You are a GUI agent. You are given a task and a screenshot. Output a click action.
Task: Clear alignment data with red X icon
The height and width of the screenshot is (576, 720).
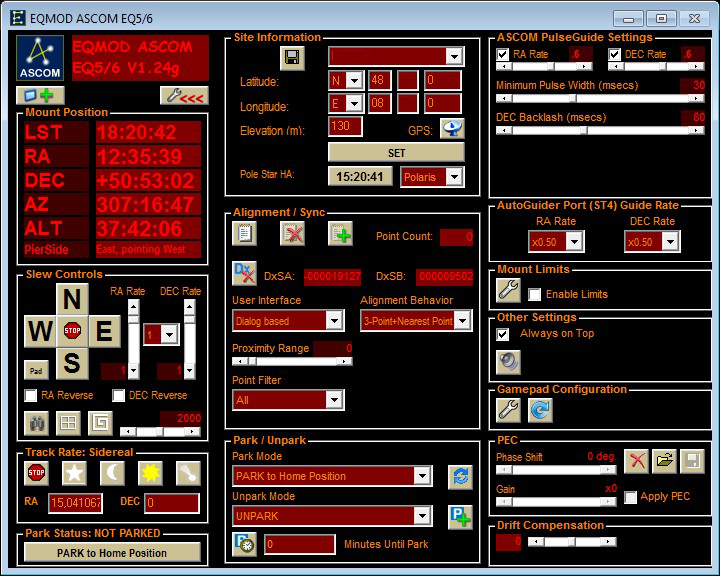pyautogui.click(x=292, y=233)
